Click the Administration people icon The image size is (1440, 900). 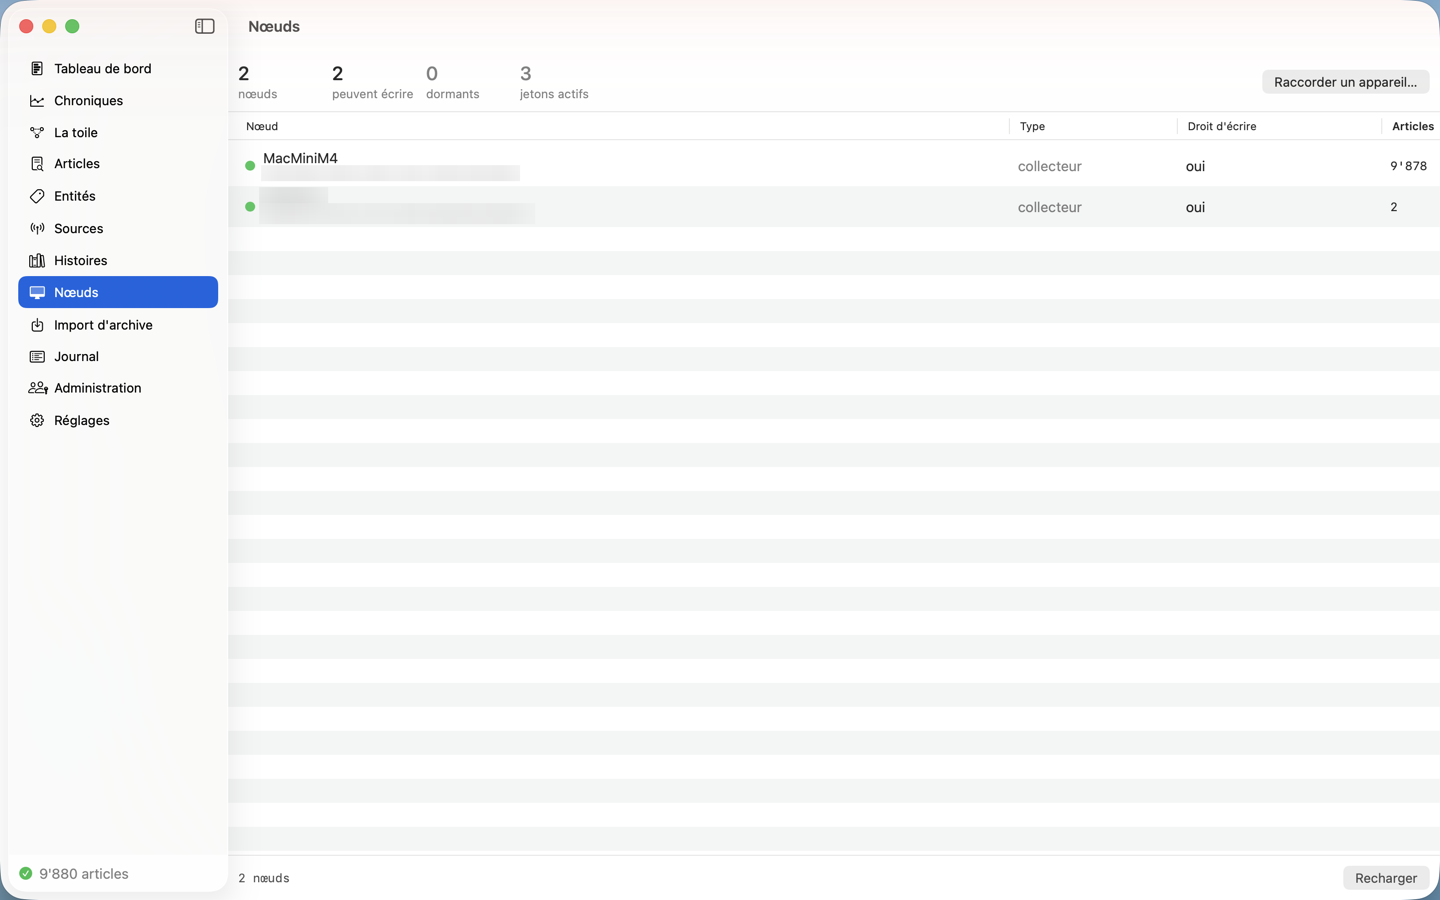tap(38, 388)
